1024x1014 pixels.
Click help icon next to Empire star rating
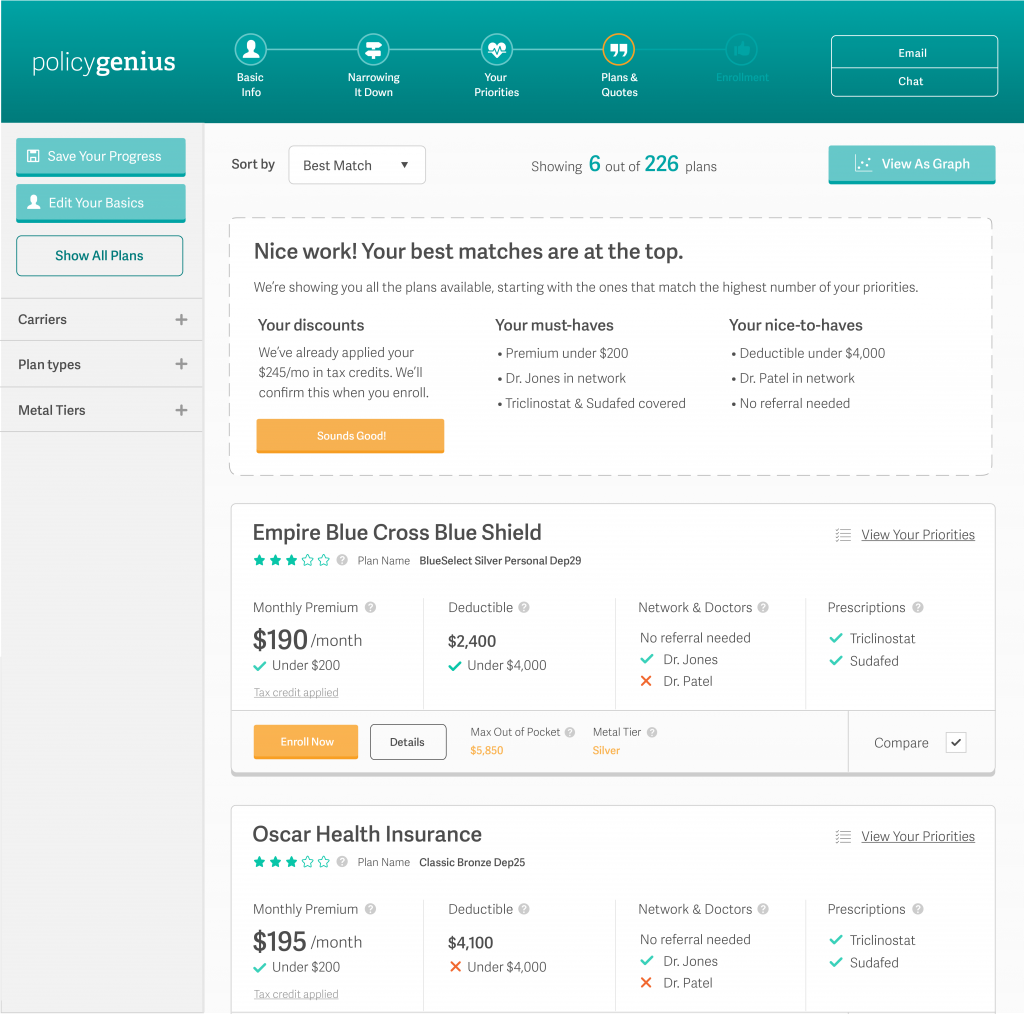click(x=342, y=560)
